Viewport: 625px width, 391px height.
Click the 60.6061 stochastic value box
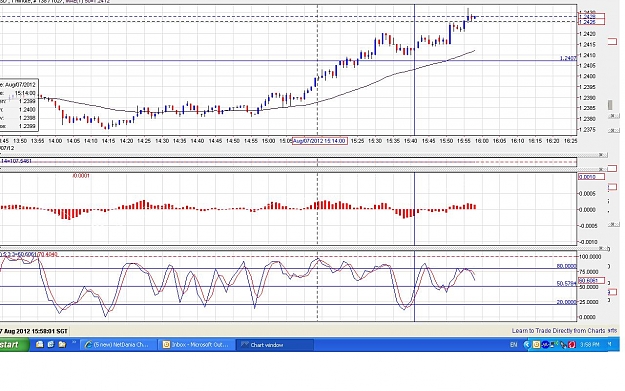coord(592,281)
